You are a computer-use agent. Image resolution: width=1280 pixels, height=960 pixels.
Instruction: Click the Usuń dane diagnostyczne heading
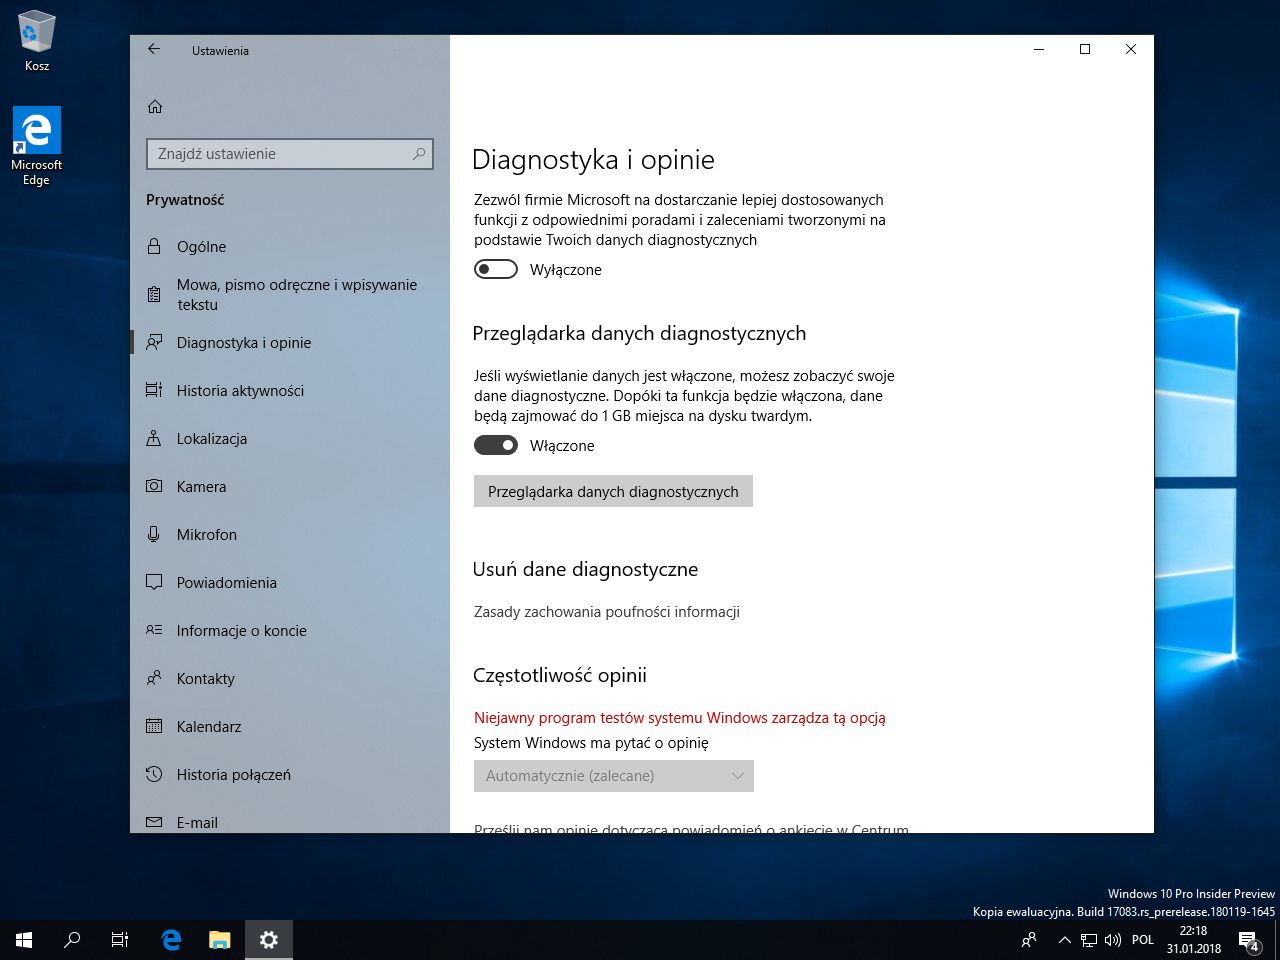pyautogui.click(x=585, y=569)
